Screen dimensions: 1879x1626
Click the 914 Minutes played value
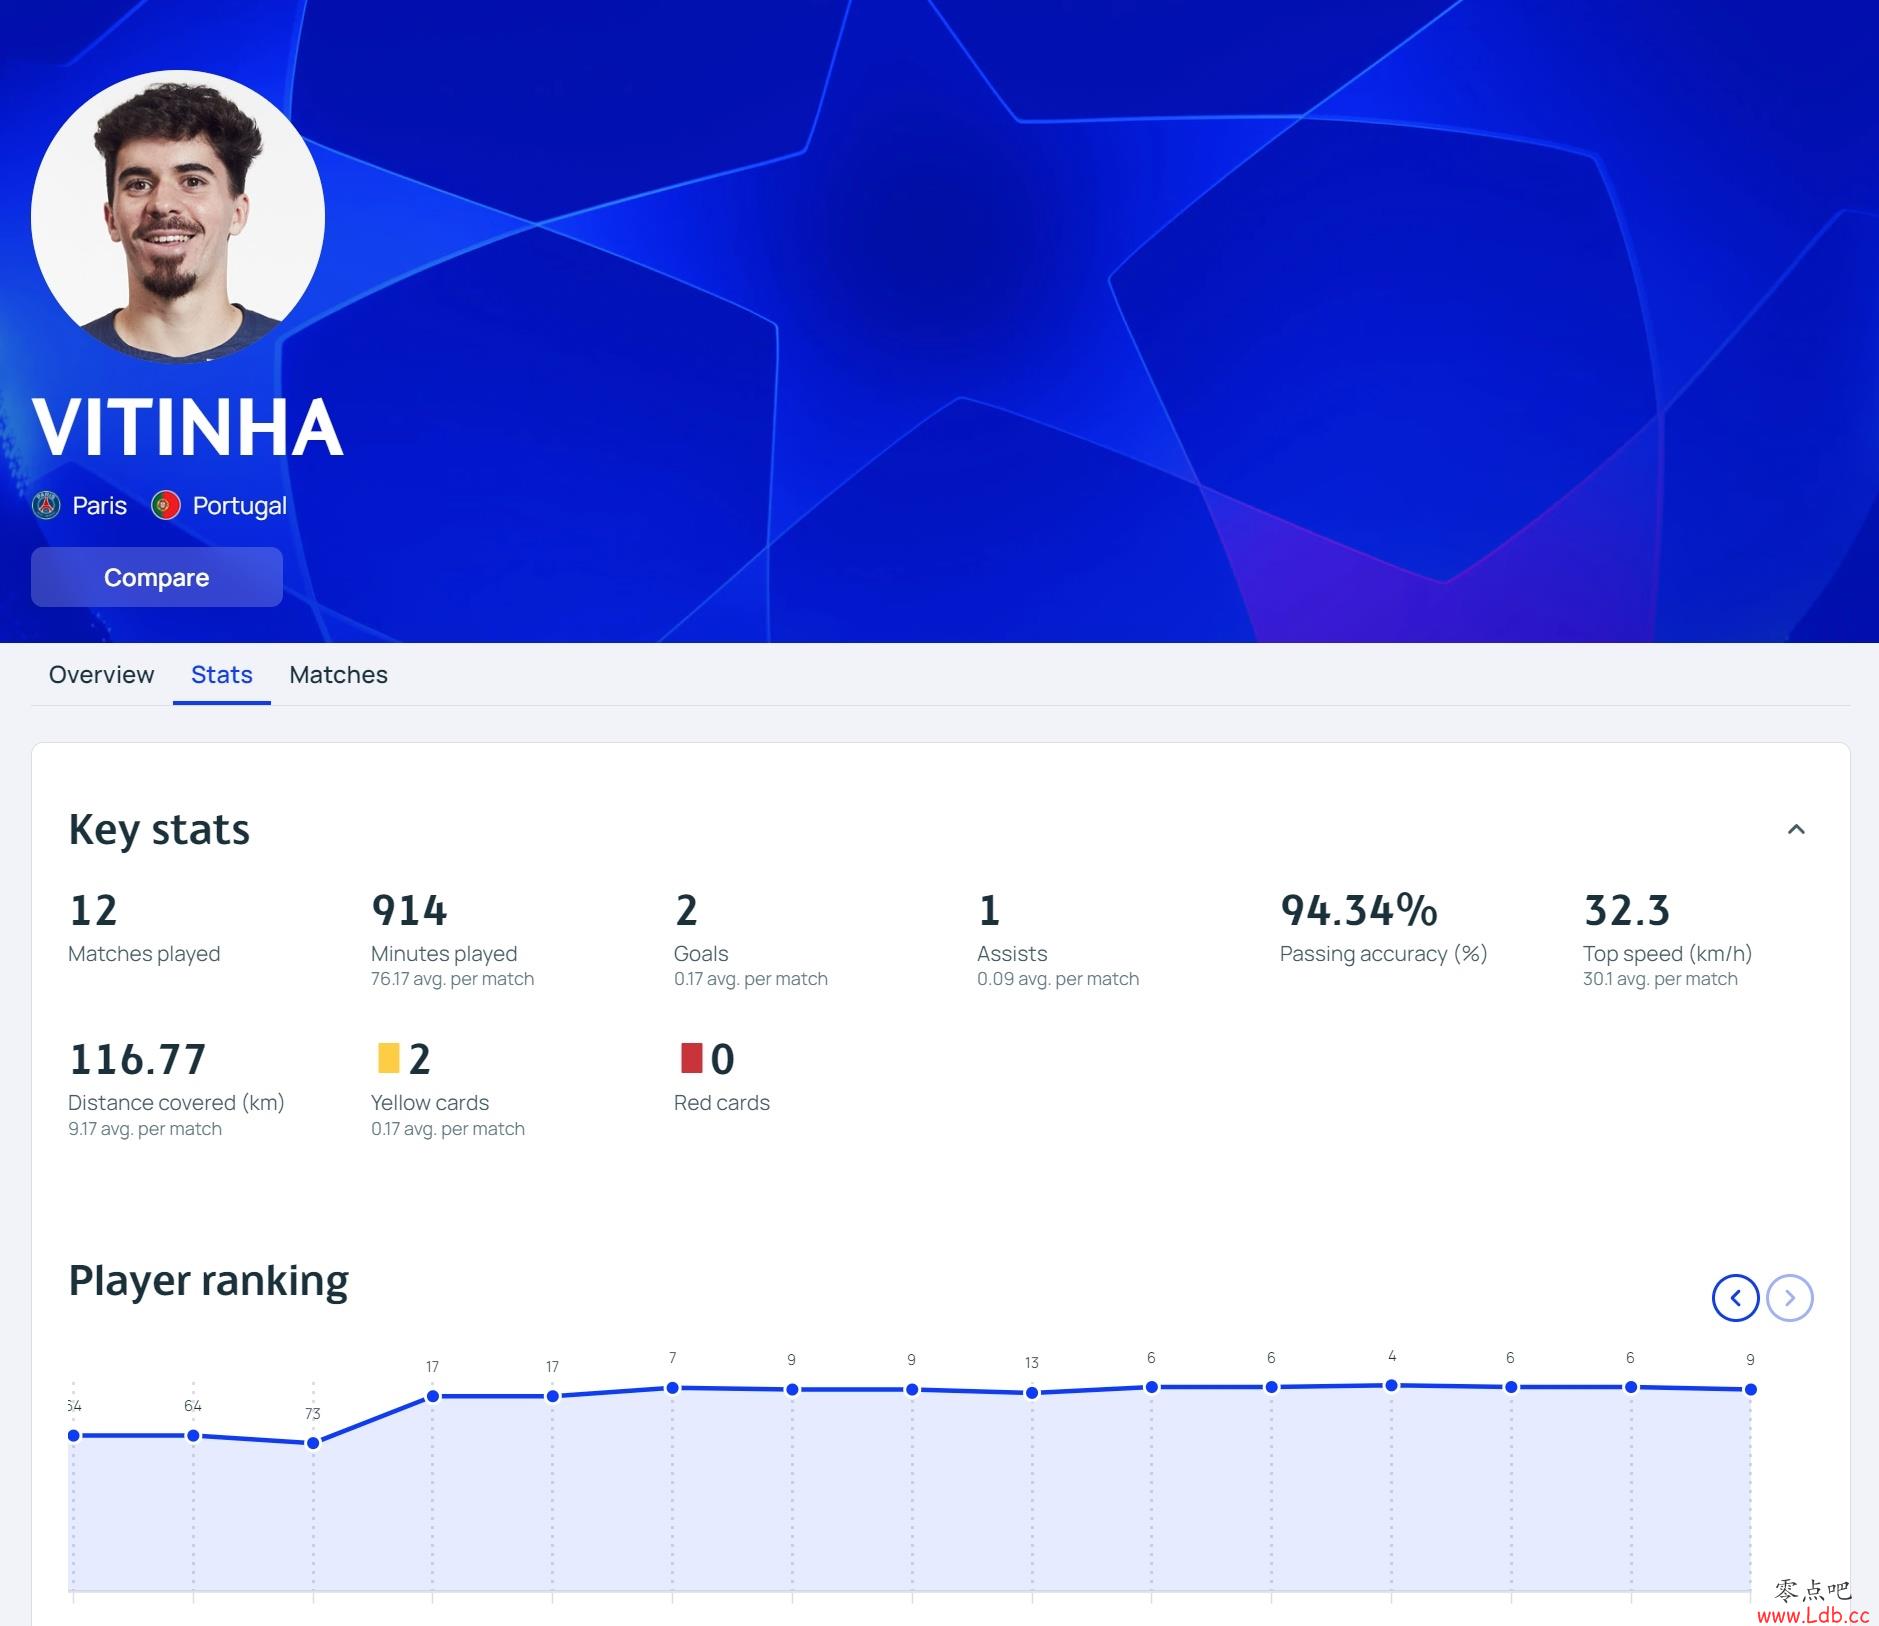pyautogui.click(x=409, y=911)
